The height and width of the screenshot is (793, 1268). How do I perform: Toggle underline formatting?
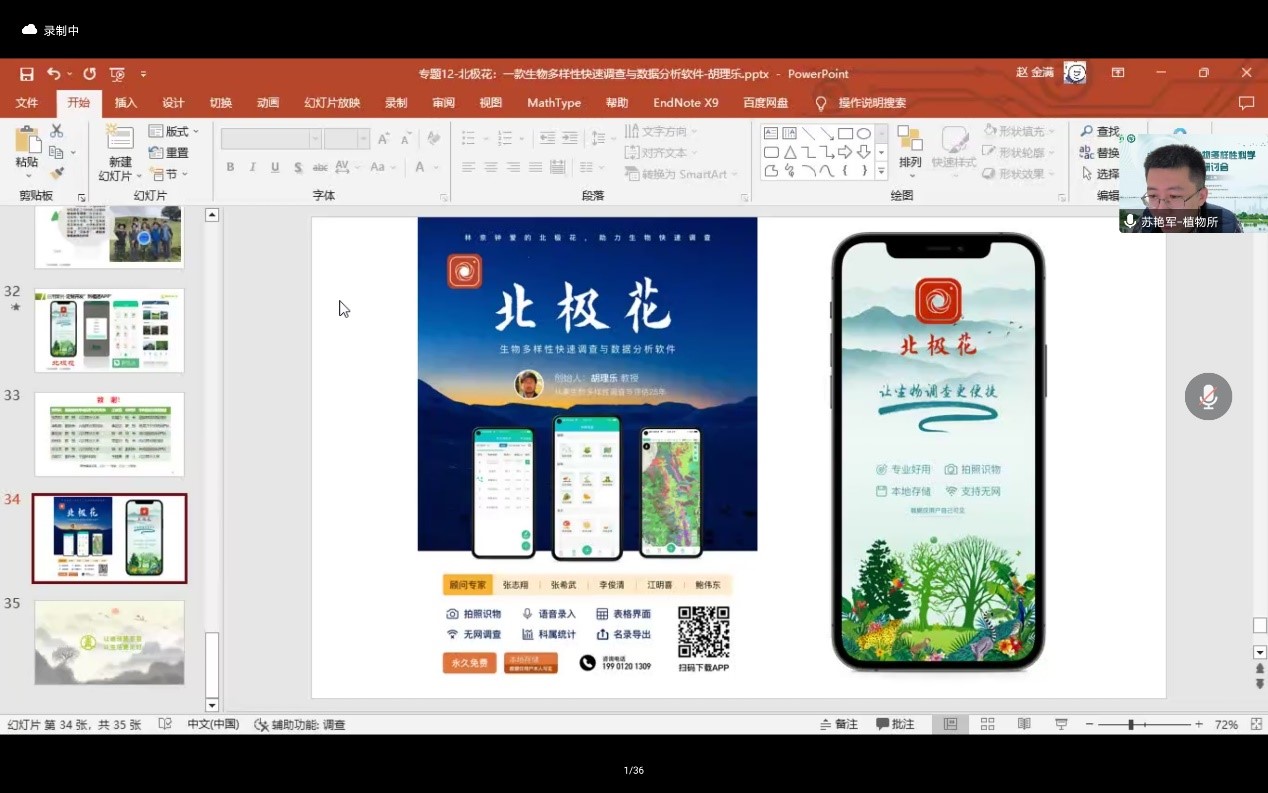275,167
